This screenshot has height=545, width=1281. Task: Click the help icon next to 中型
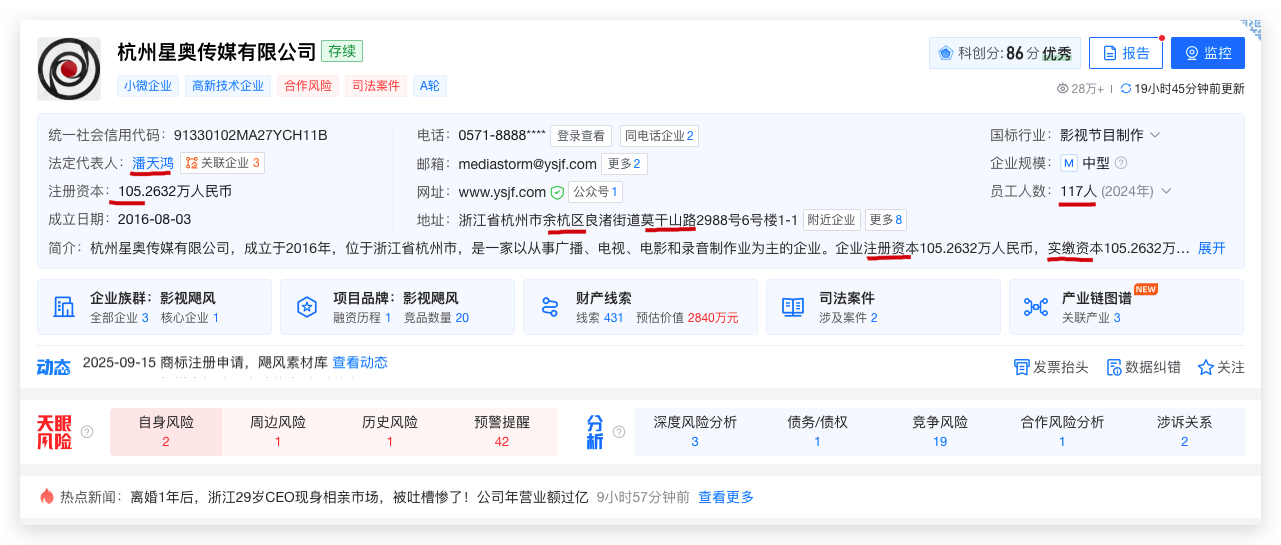pos(1121,163)
